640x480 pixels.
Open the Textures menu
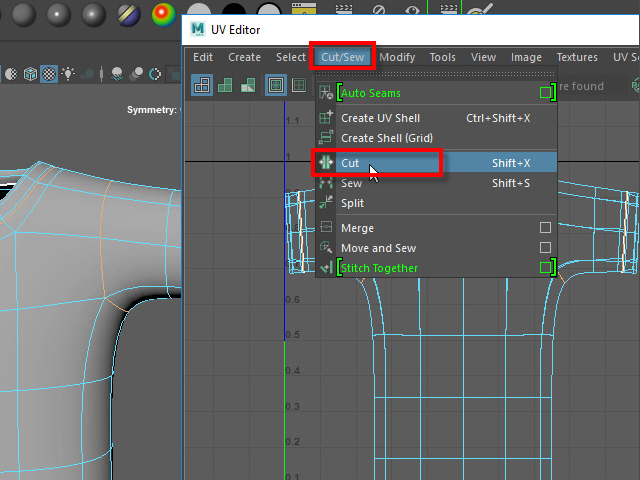click(577, 57)
